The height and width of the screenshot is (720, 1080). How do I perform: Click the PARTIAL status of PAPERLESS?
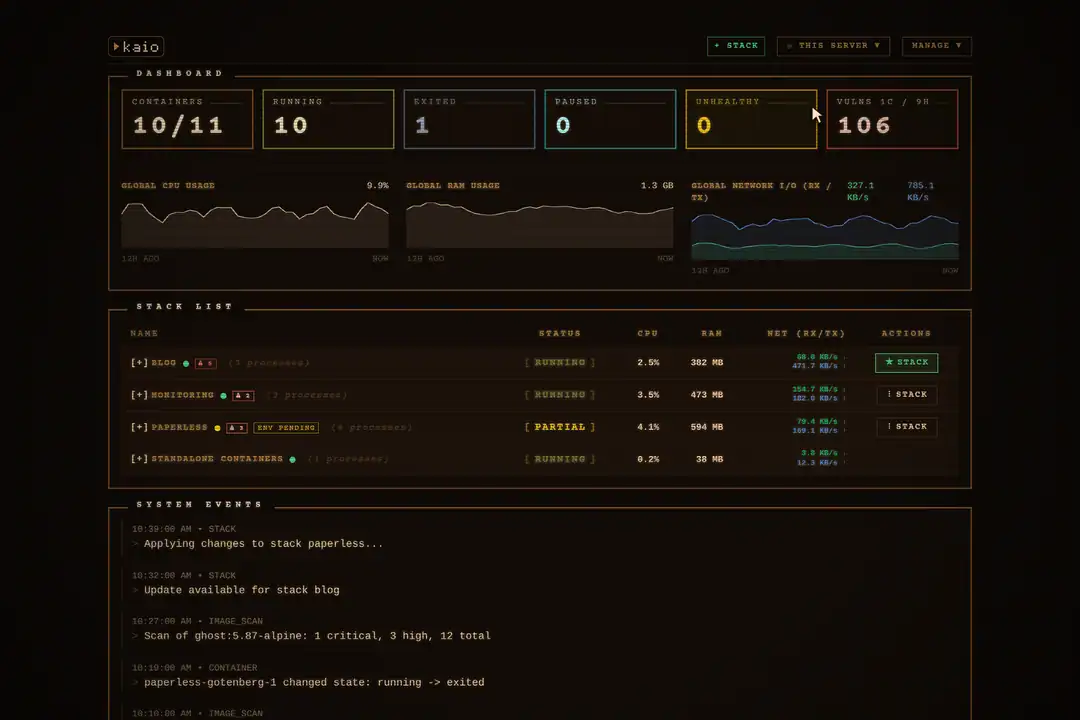(560, 427)
